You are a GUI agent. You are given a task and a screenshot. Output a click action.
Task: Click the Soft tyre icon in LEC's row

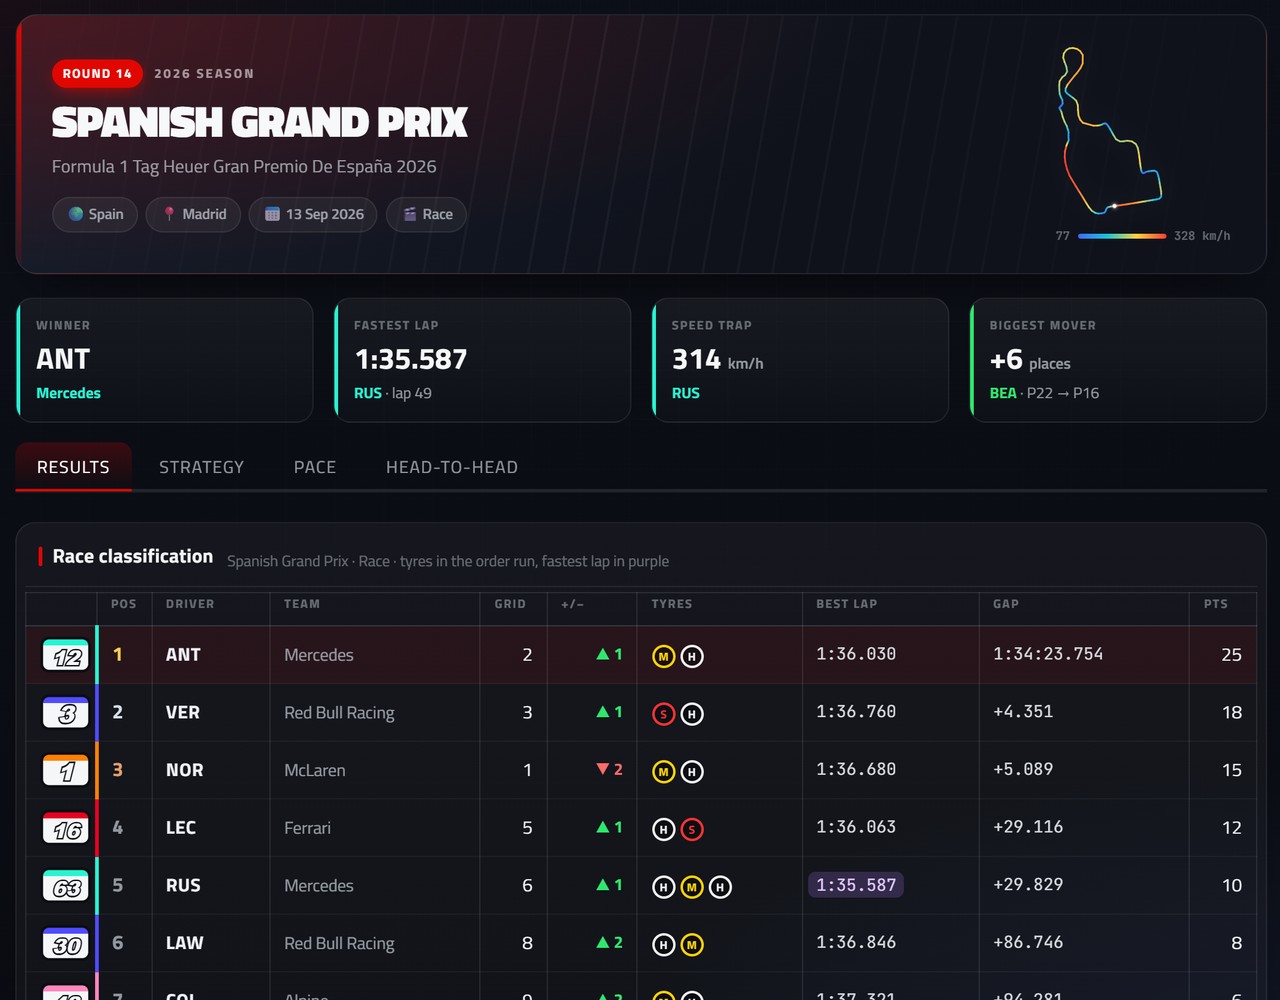pos(692,829)
